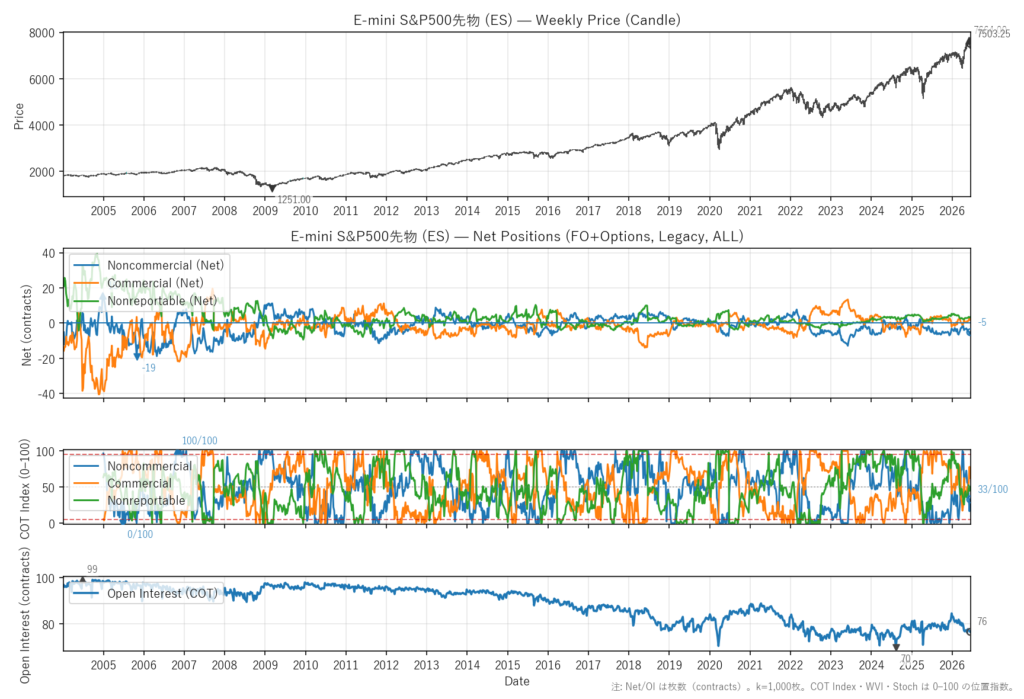The width and height of the screenshot is (1024, 699).
Task: Click the 7503.25 latest price label
Action: pos(993,35)
